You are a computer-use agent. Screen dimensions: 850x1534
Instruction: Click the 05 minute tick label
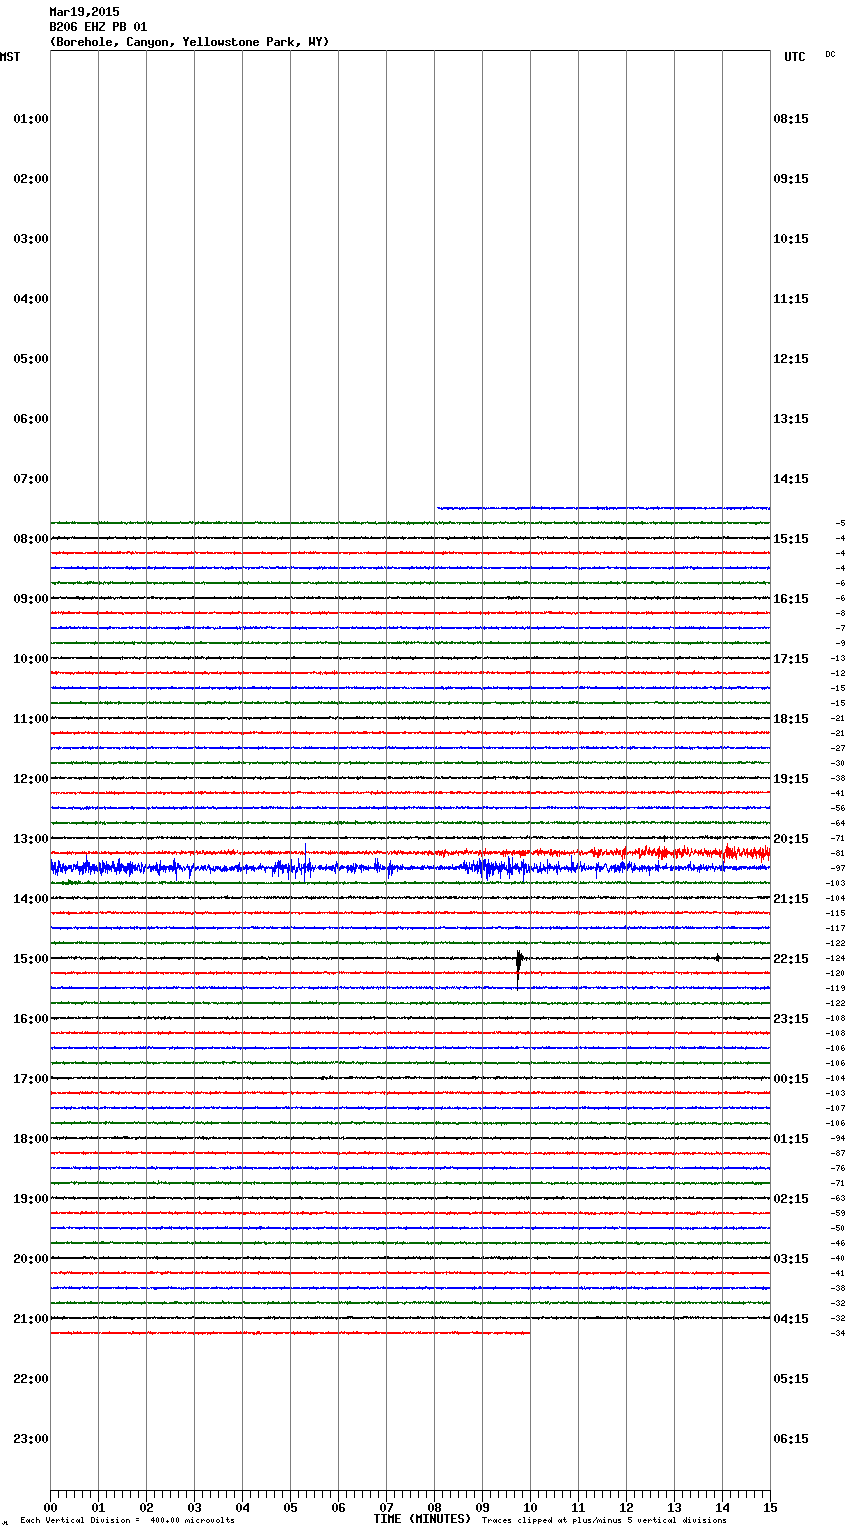[x=290, y=1508]
